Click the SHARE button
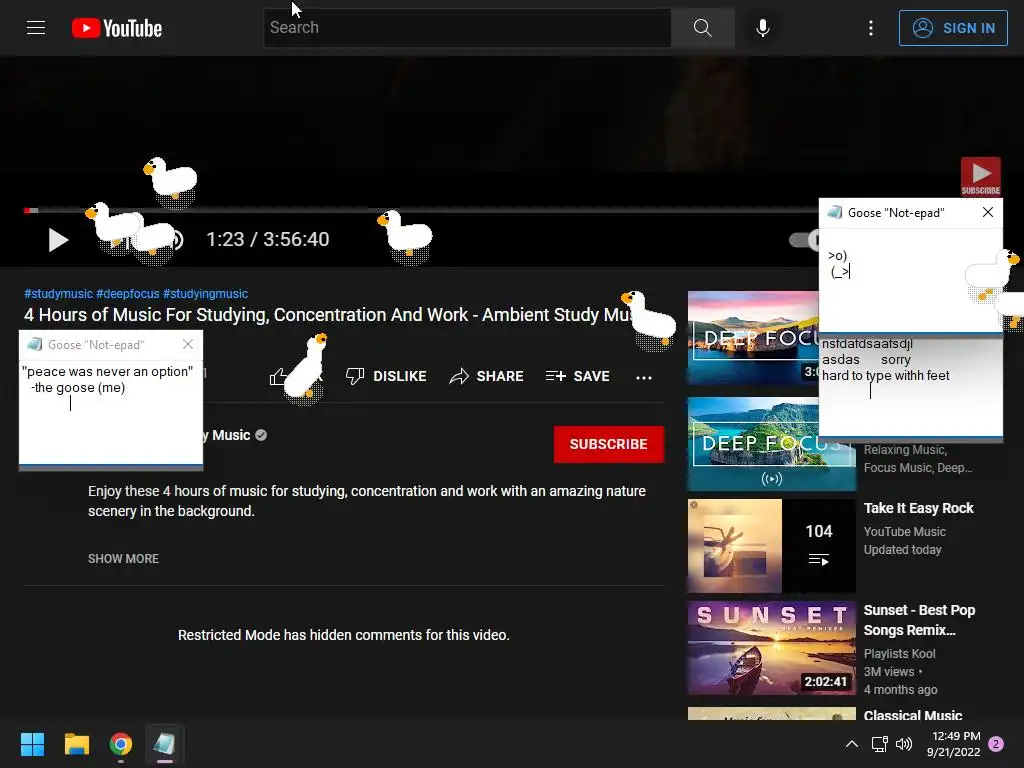This screenshot has width=1024, height=768. (487, 376)
